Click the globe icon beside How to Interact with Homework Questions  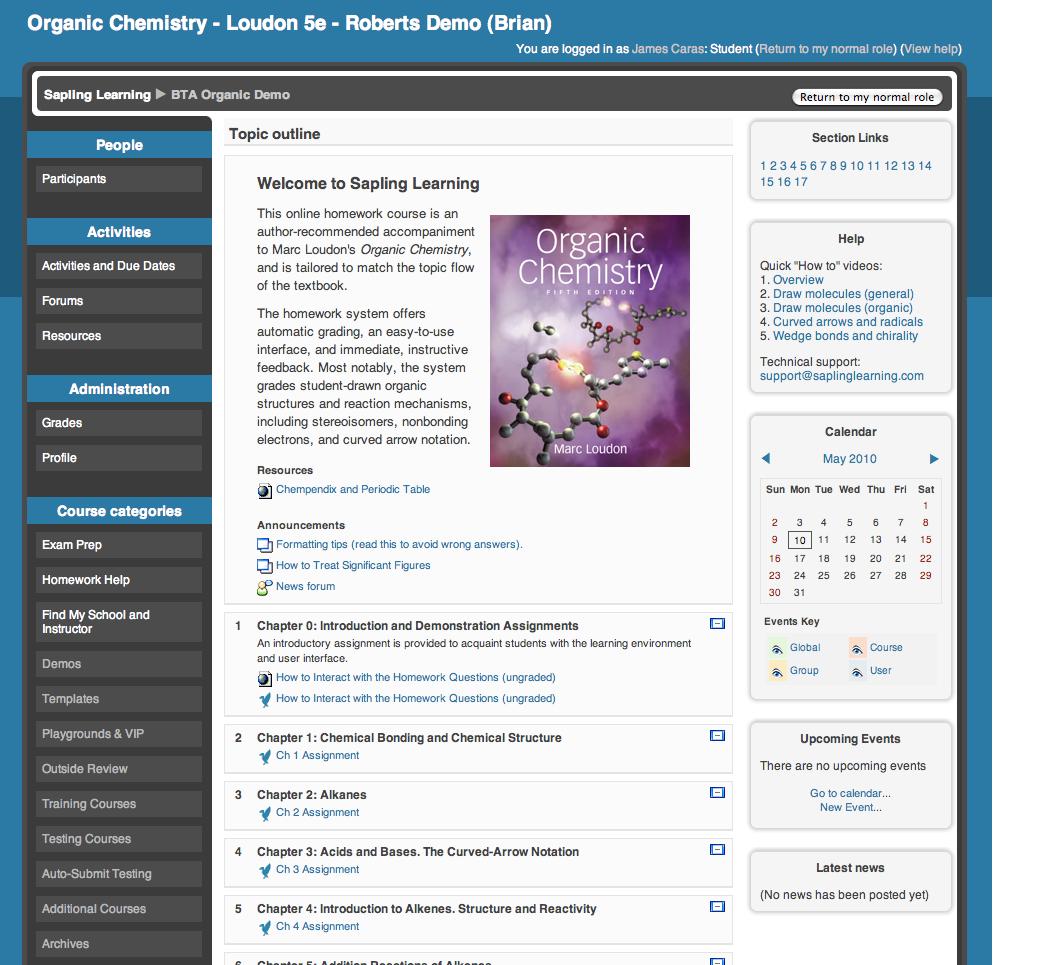pyautogui.click(x=264, y=678)
